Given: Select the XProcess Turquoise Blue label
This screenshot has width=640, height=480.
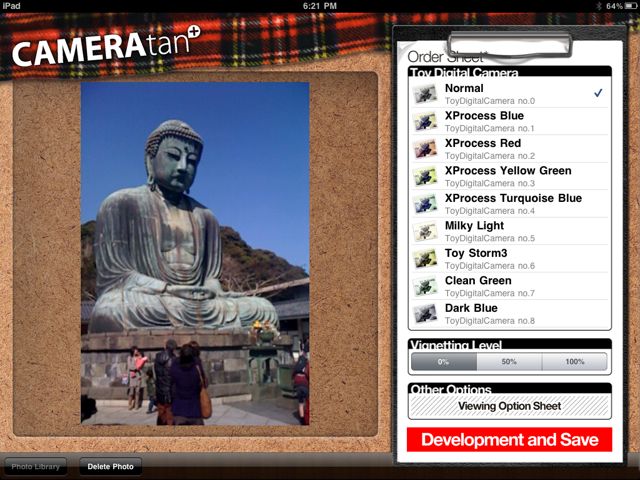Looking at the screenshot, I should (x=513, y=198).
